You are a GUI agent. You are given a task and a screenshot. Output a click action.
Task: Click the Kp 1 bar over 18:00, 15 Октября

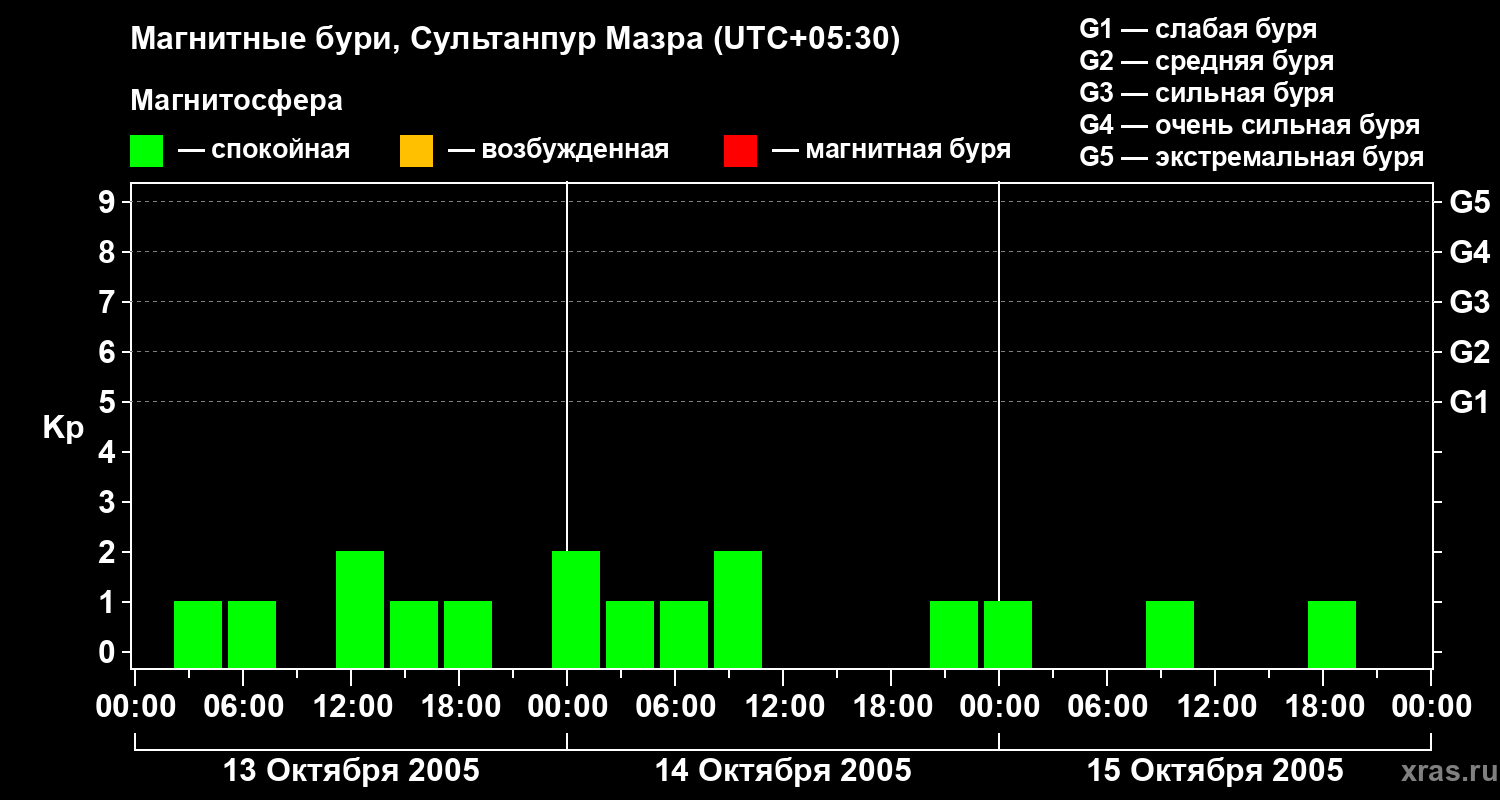1332,635
